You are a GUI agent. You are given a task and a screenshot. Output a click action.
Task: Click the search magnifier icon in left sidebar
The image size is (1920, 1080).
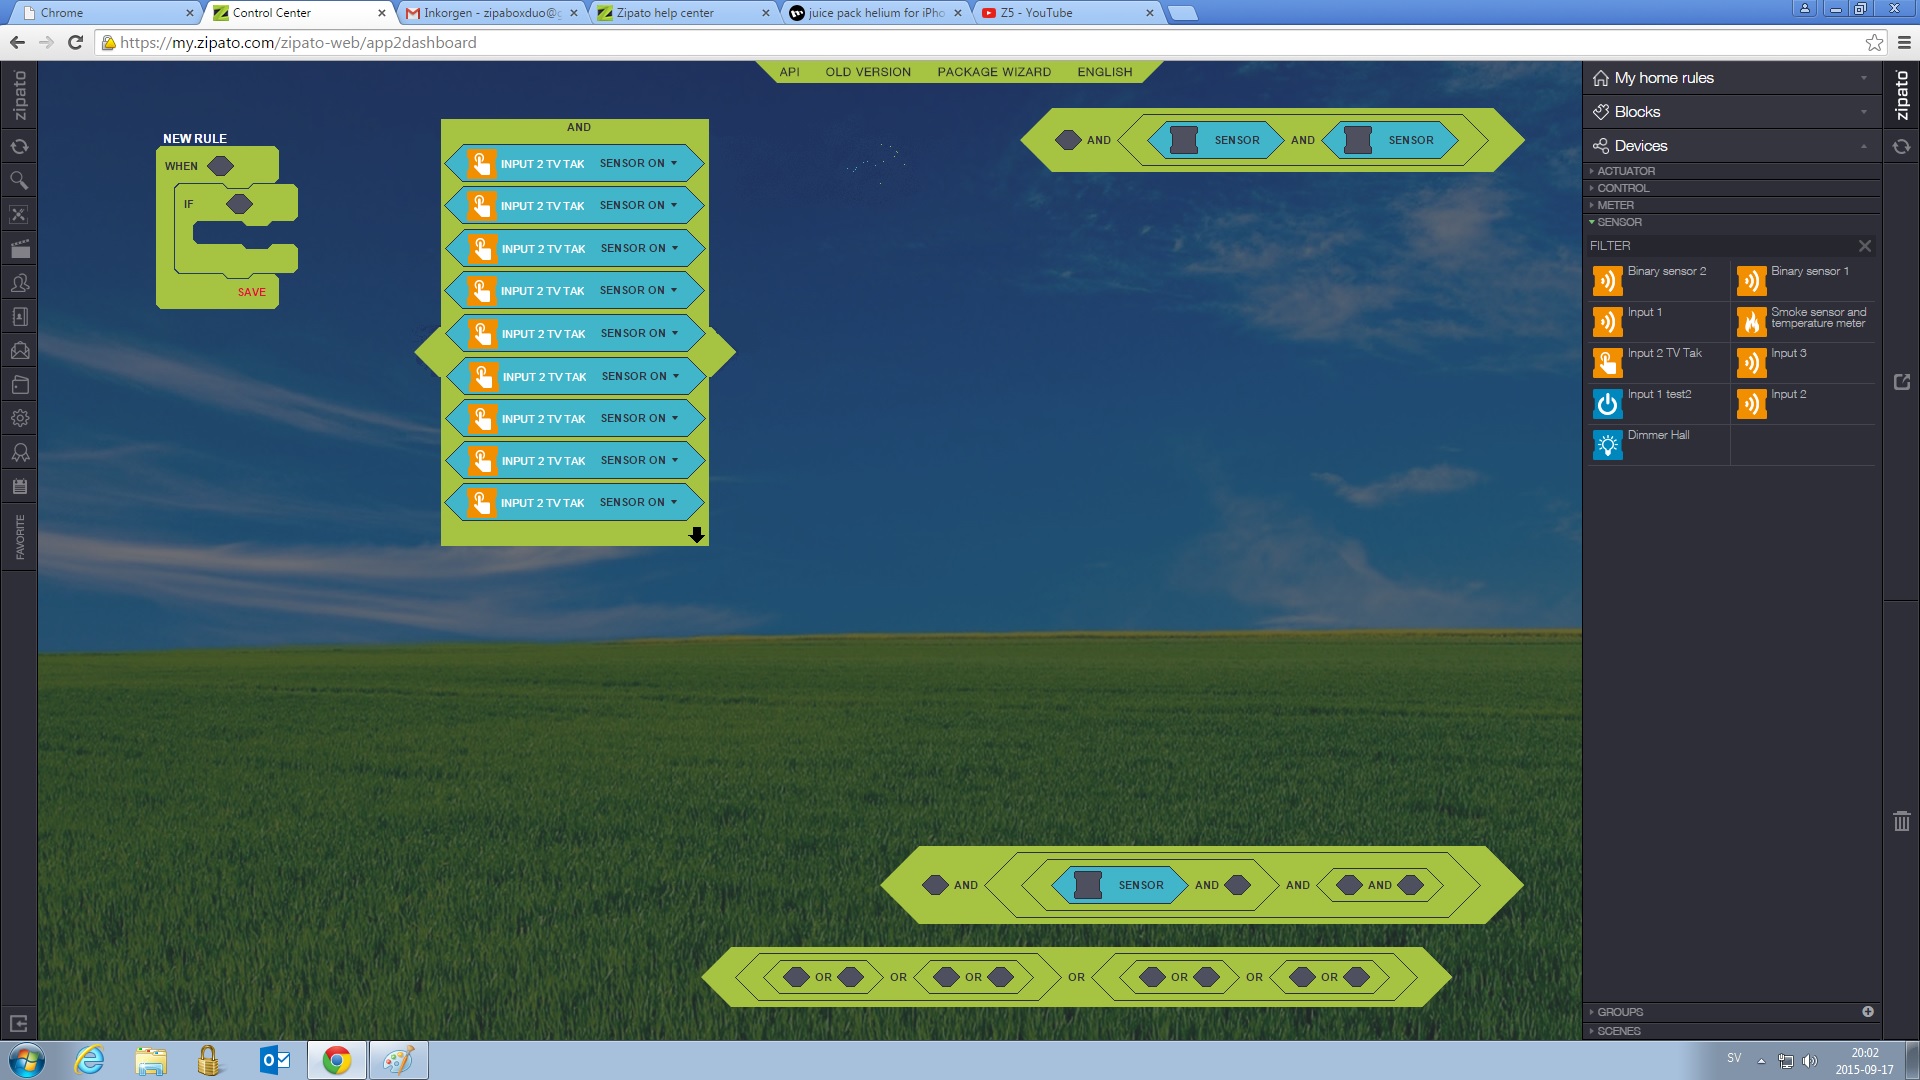pyautogui.click(x=19, y=181)
